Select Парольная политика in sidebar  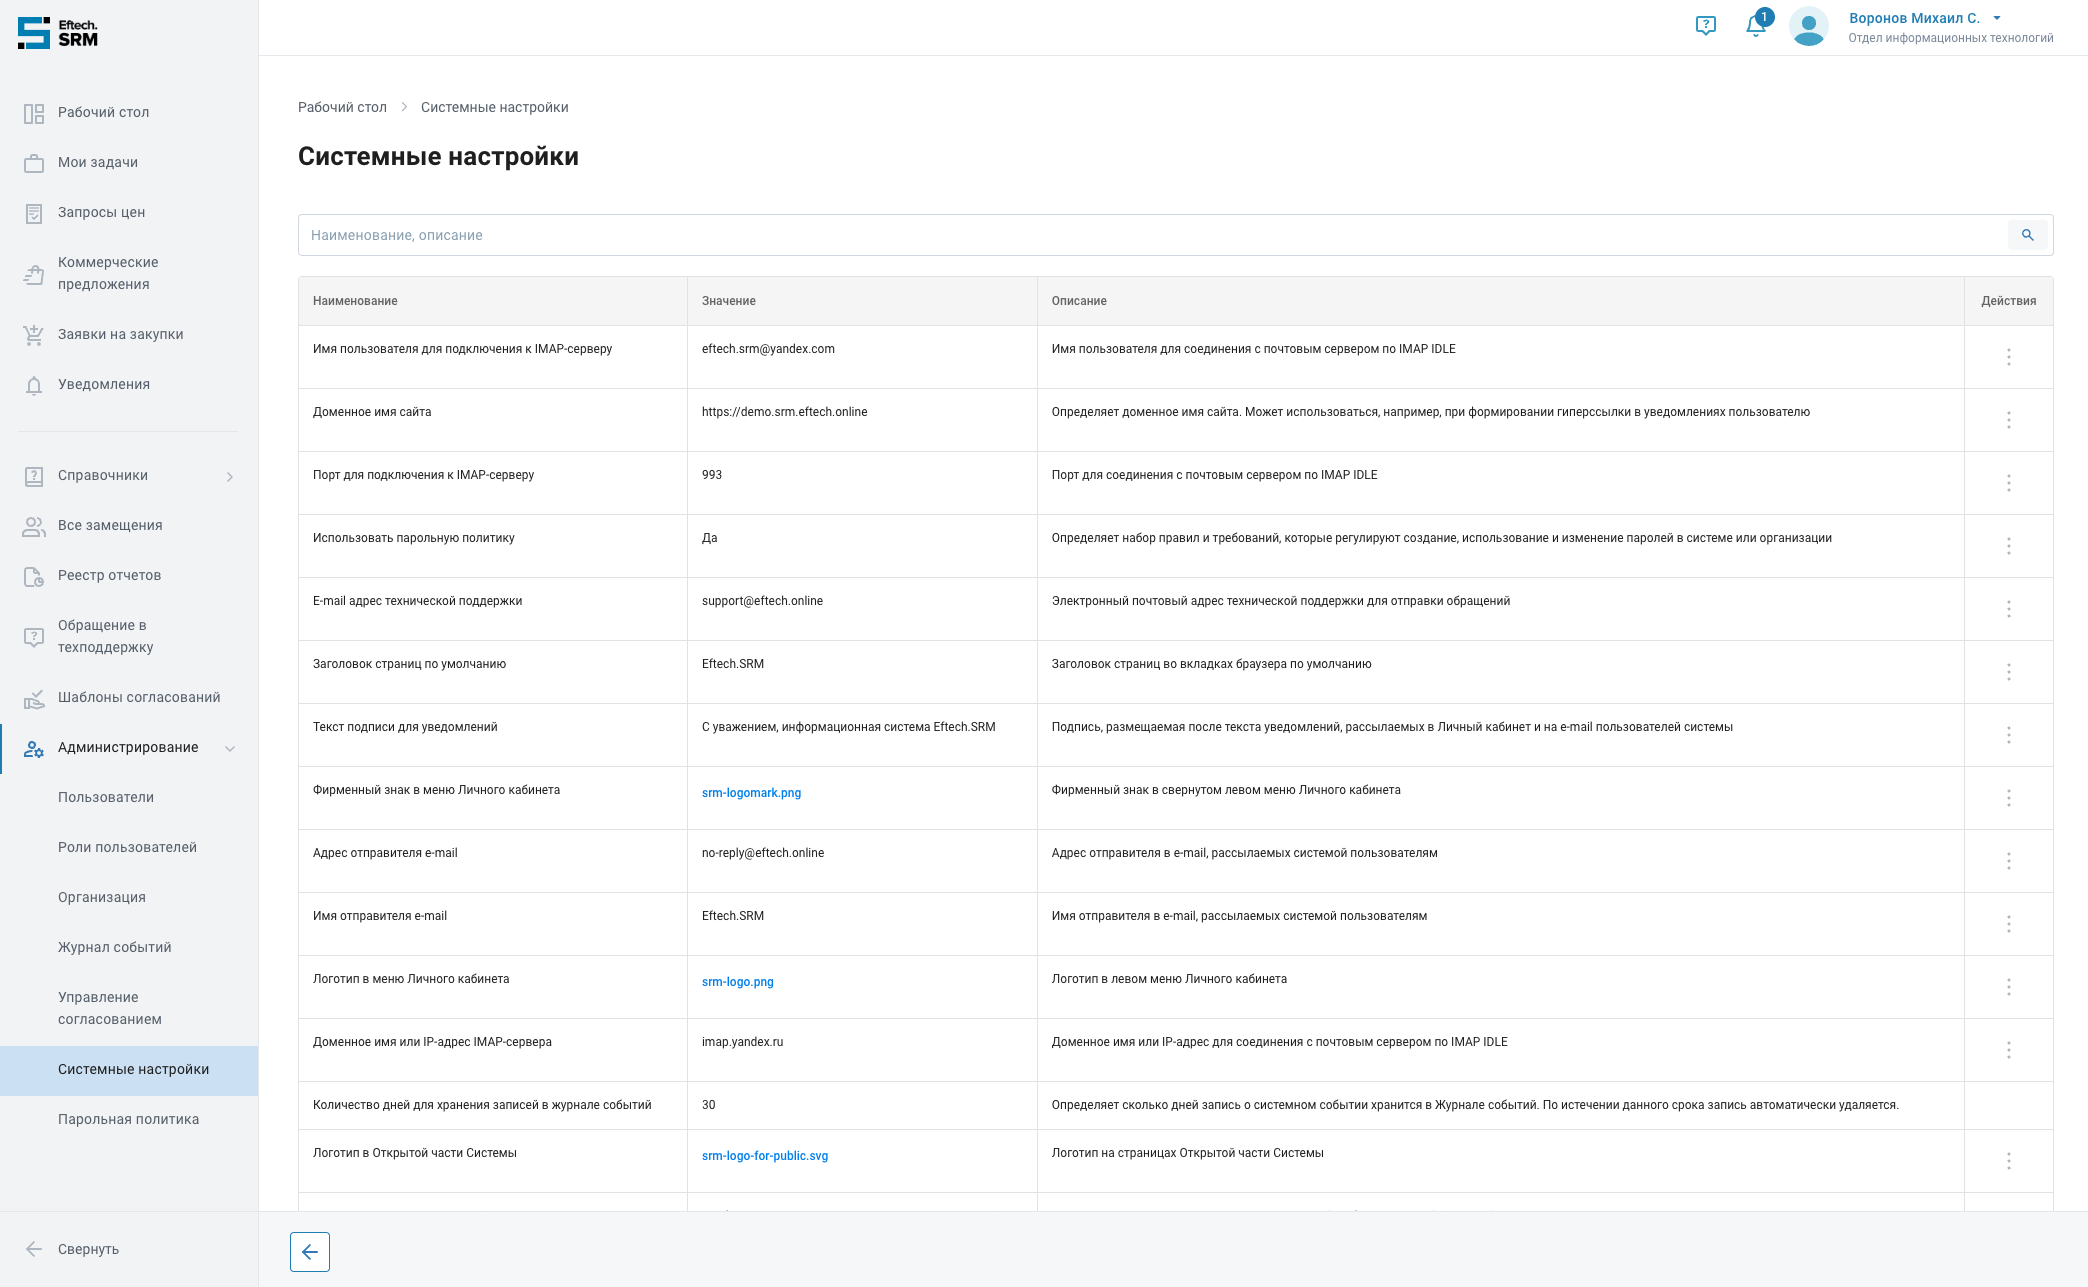point(129,1119)
